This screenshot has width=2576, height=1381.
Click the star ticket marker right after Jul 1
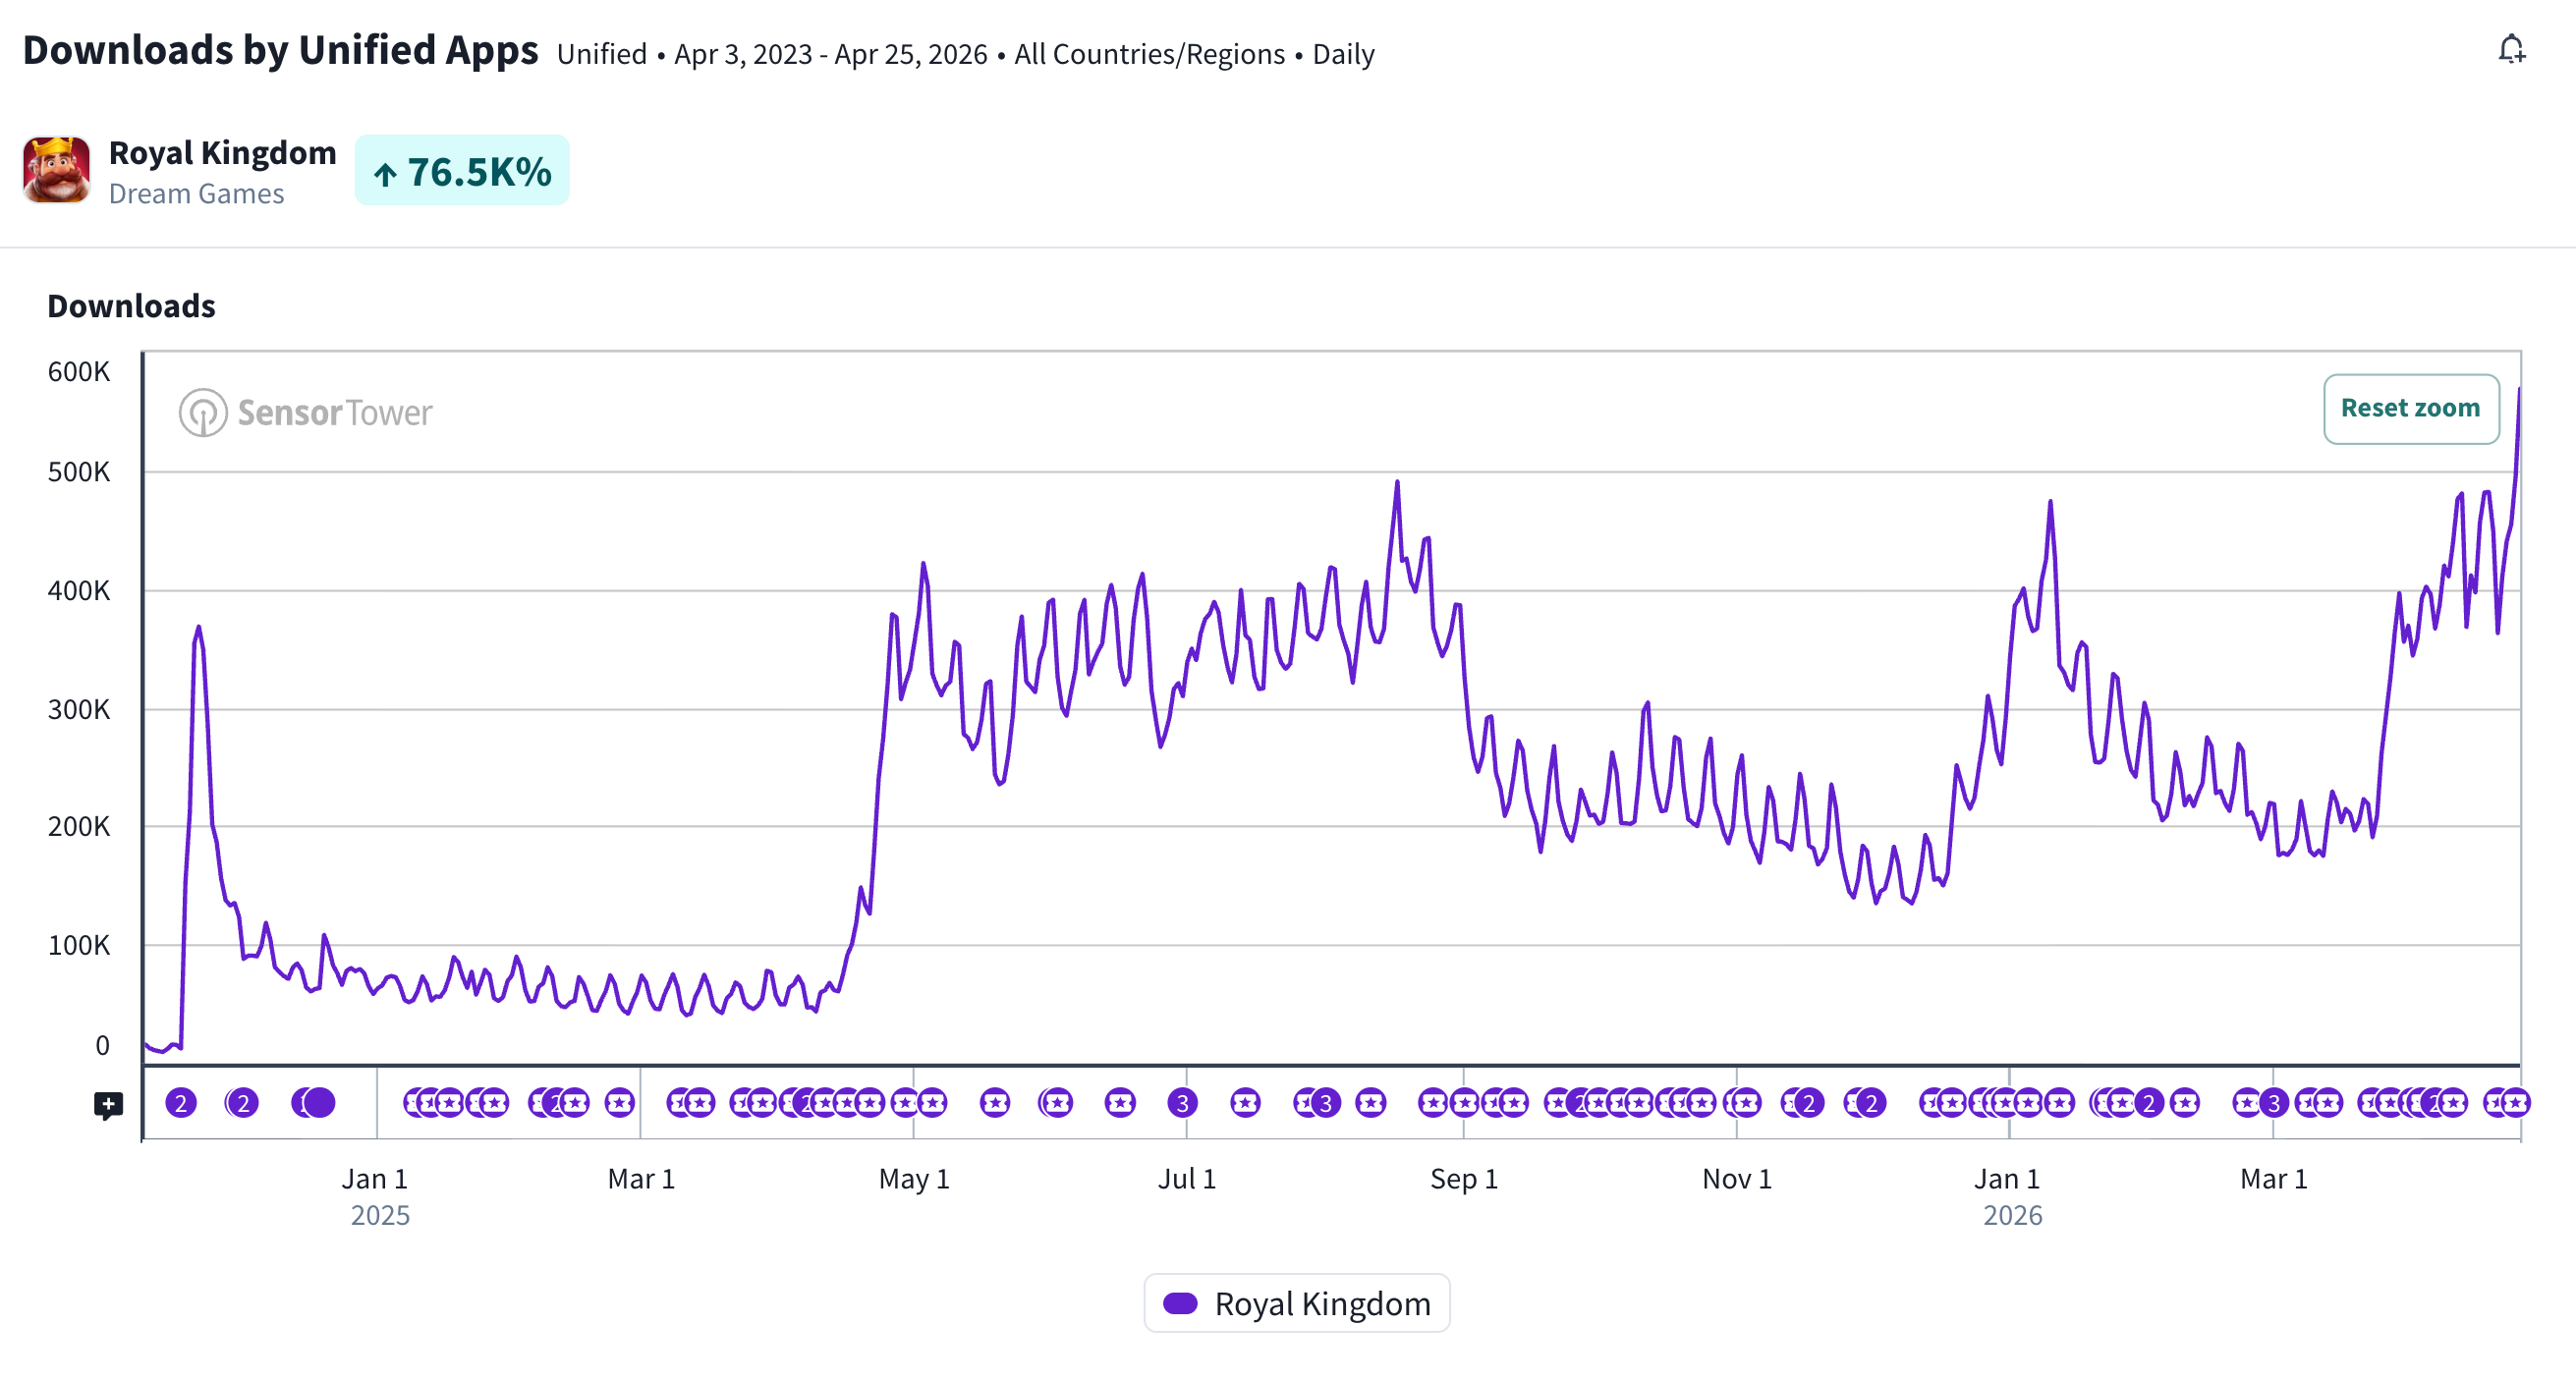coord(1245,1103)
